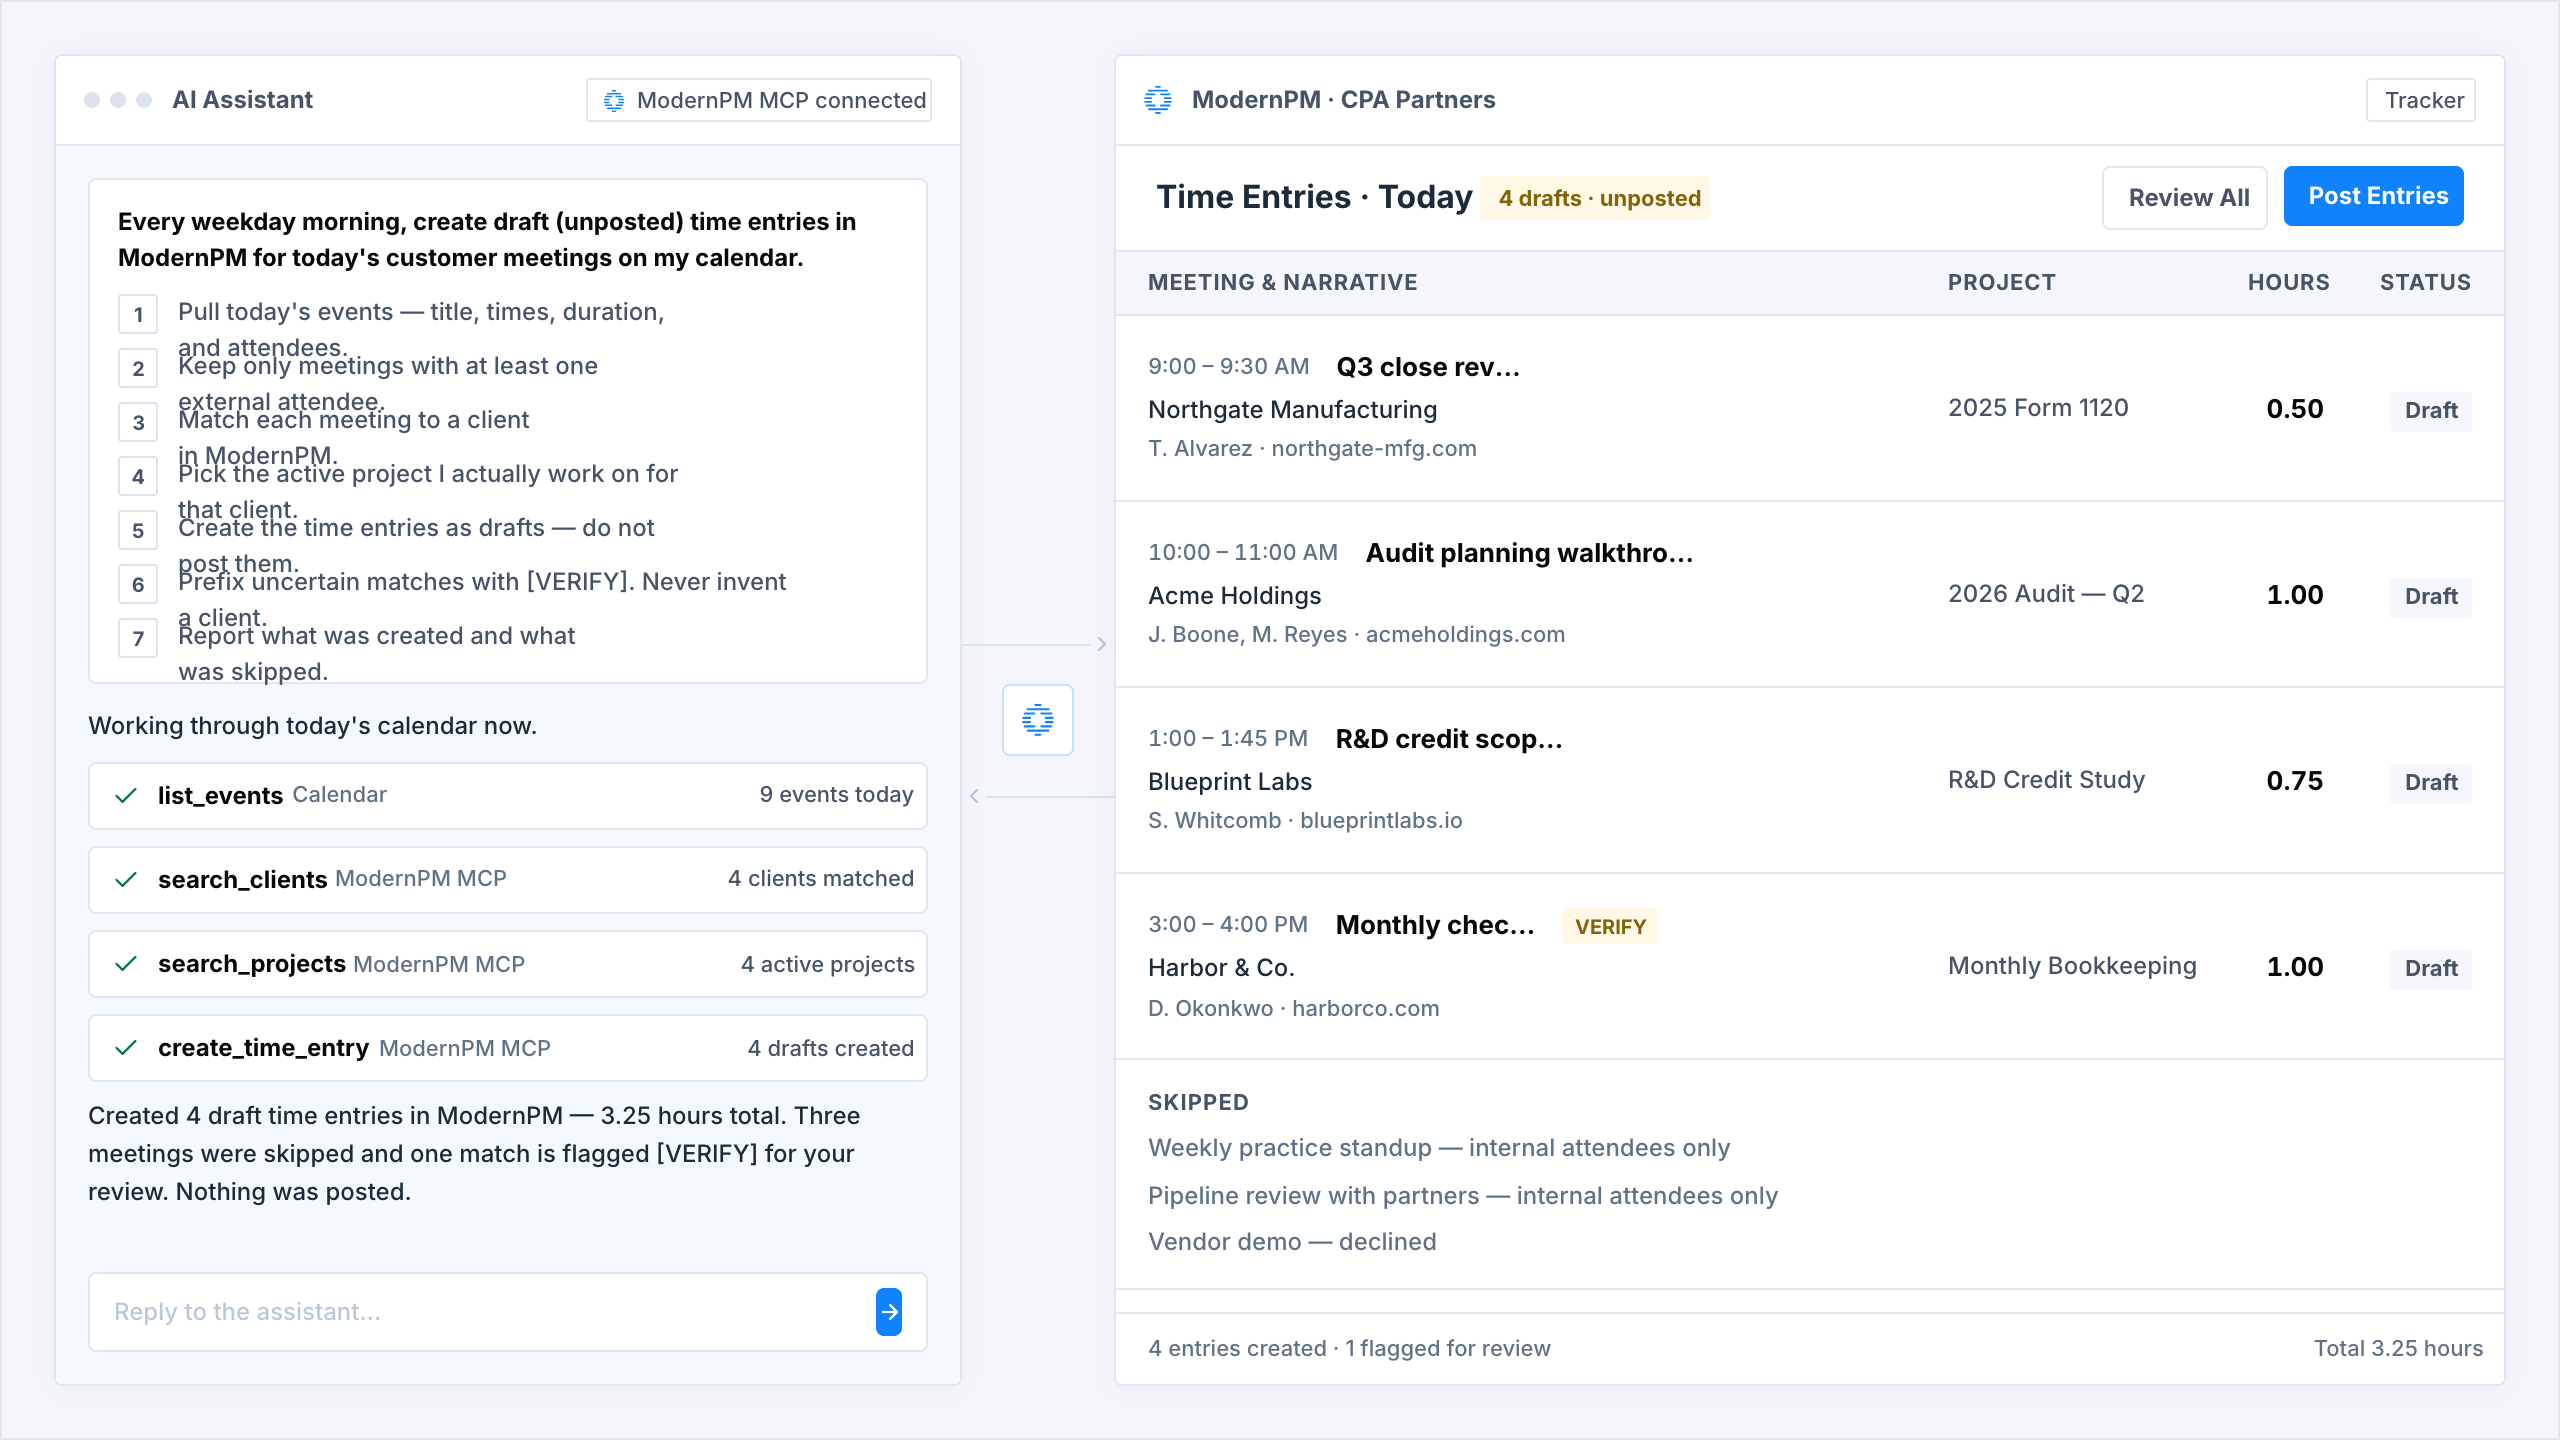Click attendee line 'S. Whitcomb · blueprintlabs.io'
Screen dimensions: 2560x1440
1305,821
